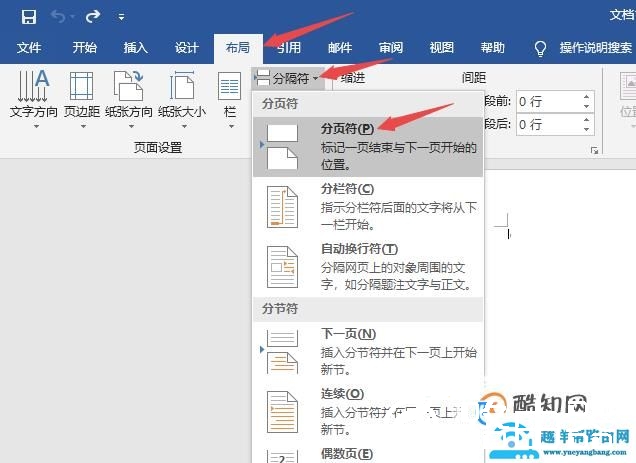Image resolution: width=636 pixels, height=463 pixels.
Task: Increase 段后 spacing with up arrow
Action: [x=587, y=119]
